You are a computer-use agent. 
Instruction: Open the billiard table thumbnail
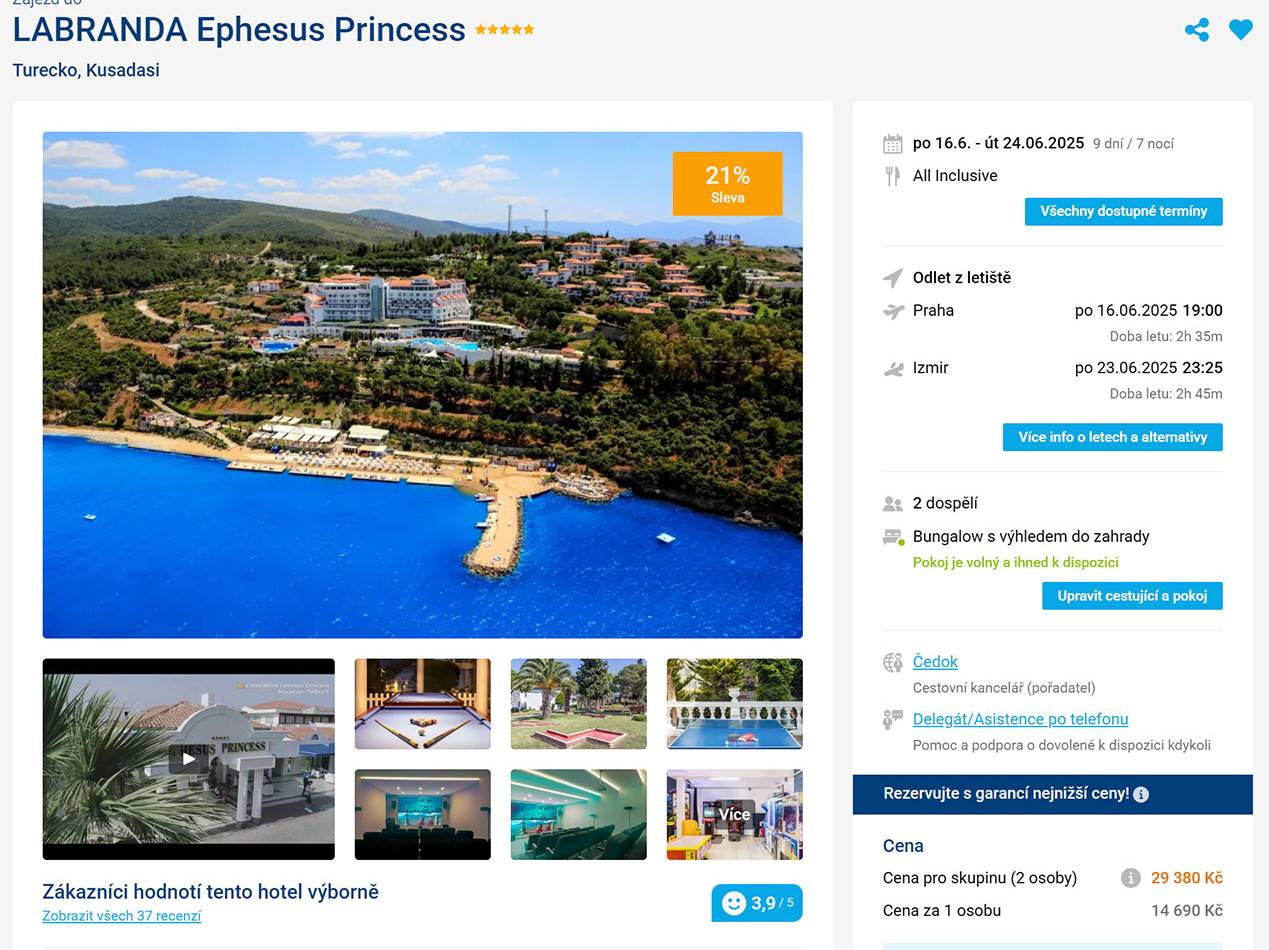point(422,703)
